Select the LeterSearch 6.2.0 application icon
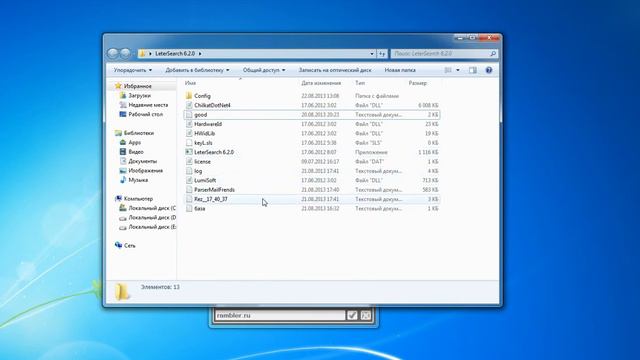 (189, 152)
